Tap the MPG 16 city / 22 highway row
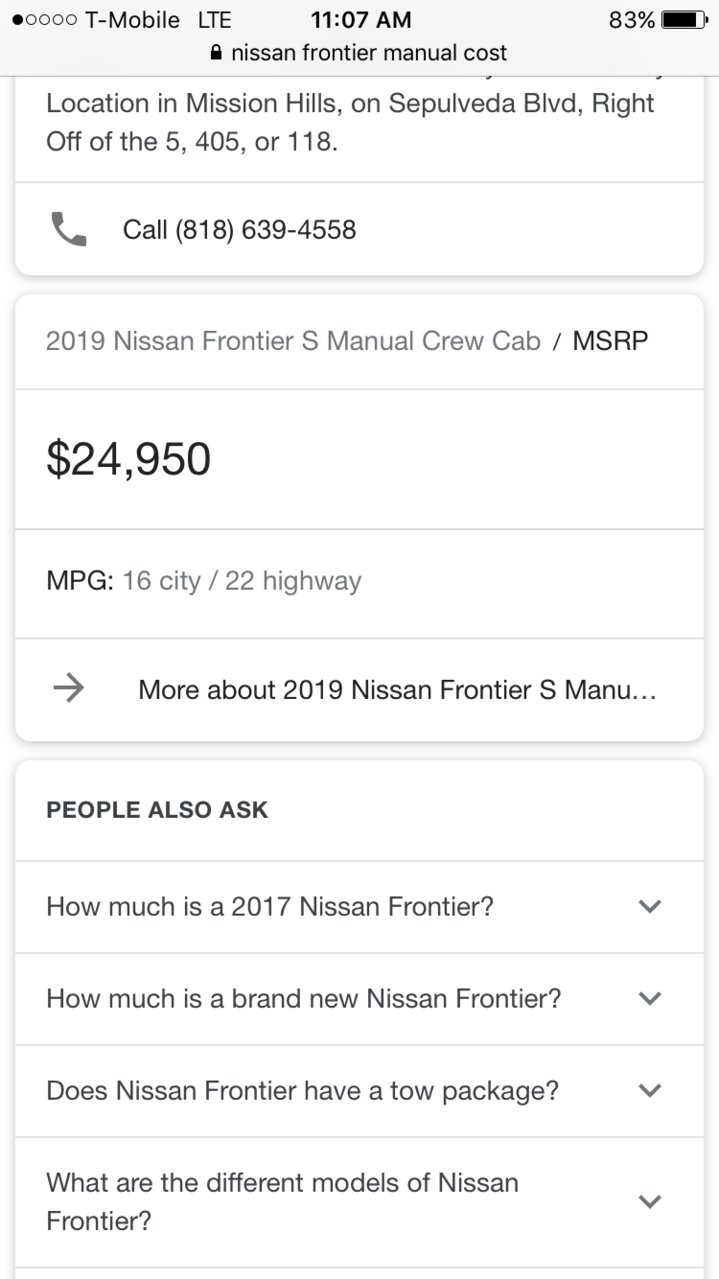The height and width of the screenshot is (1279, 719). pyautogui.click(x=359, y=583)
